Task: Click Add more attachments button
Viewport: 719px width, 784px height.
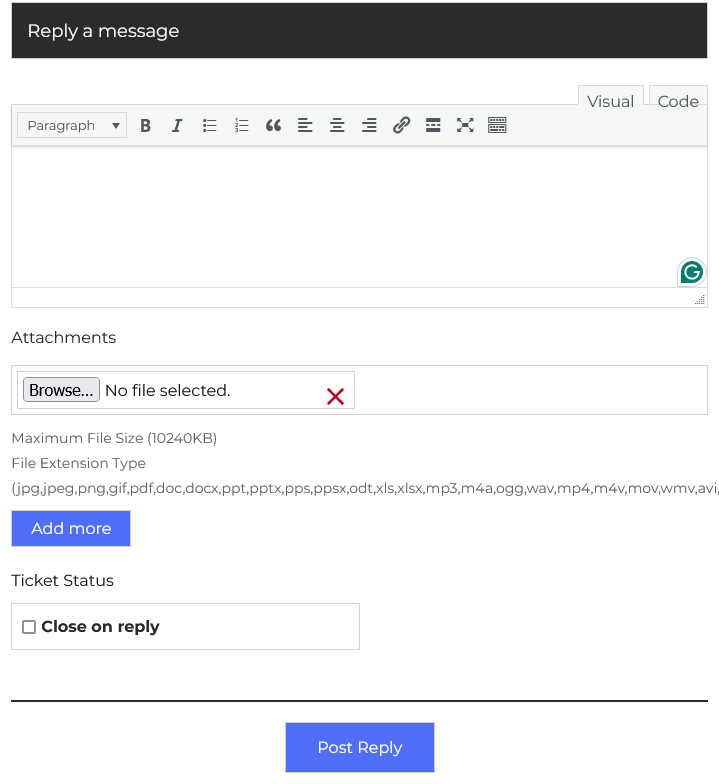Action: pyautogui.click(x=71, y=529)
